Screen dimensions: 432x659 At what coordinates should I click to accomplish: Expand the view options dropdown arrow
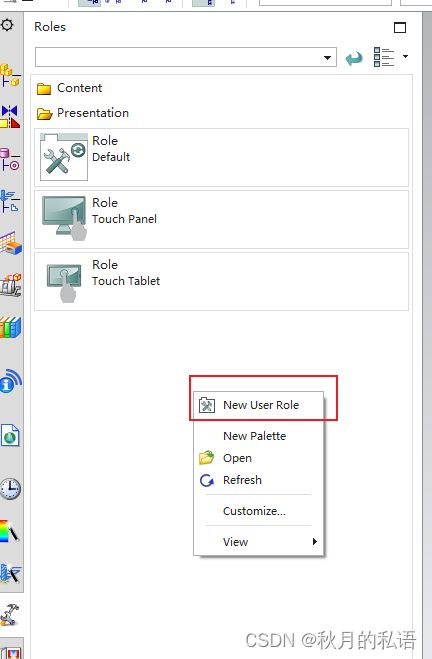coord(405,56)
